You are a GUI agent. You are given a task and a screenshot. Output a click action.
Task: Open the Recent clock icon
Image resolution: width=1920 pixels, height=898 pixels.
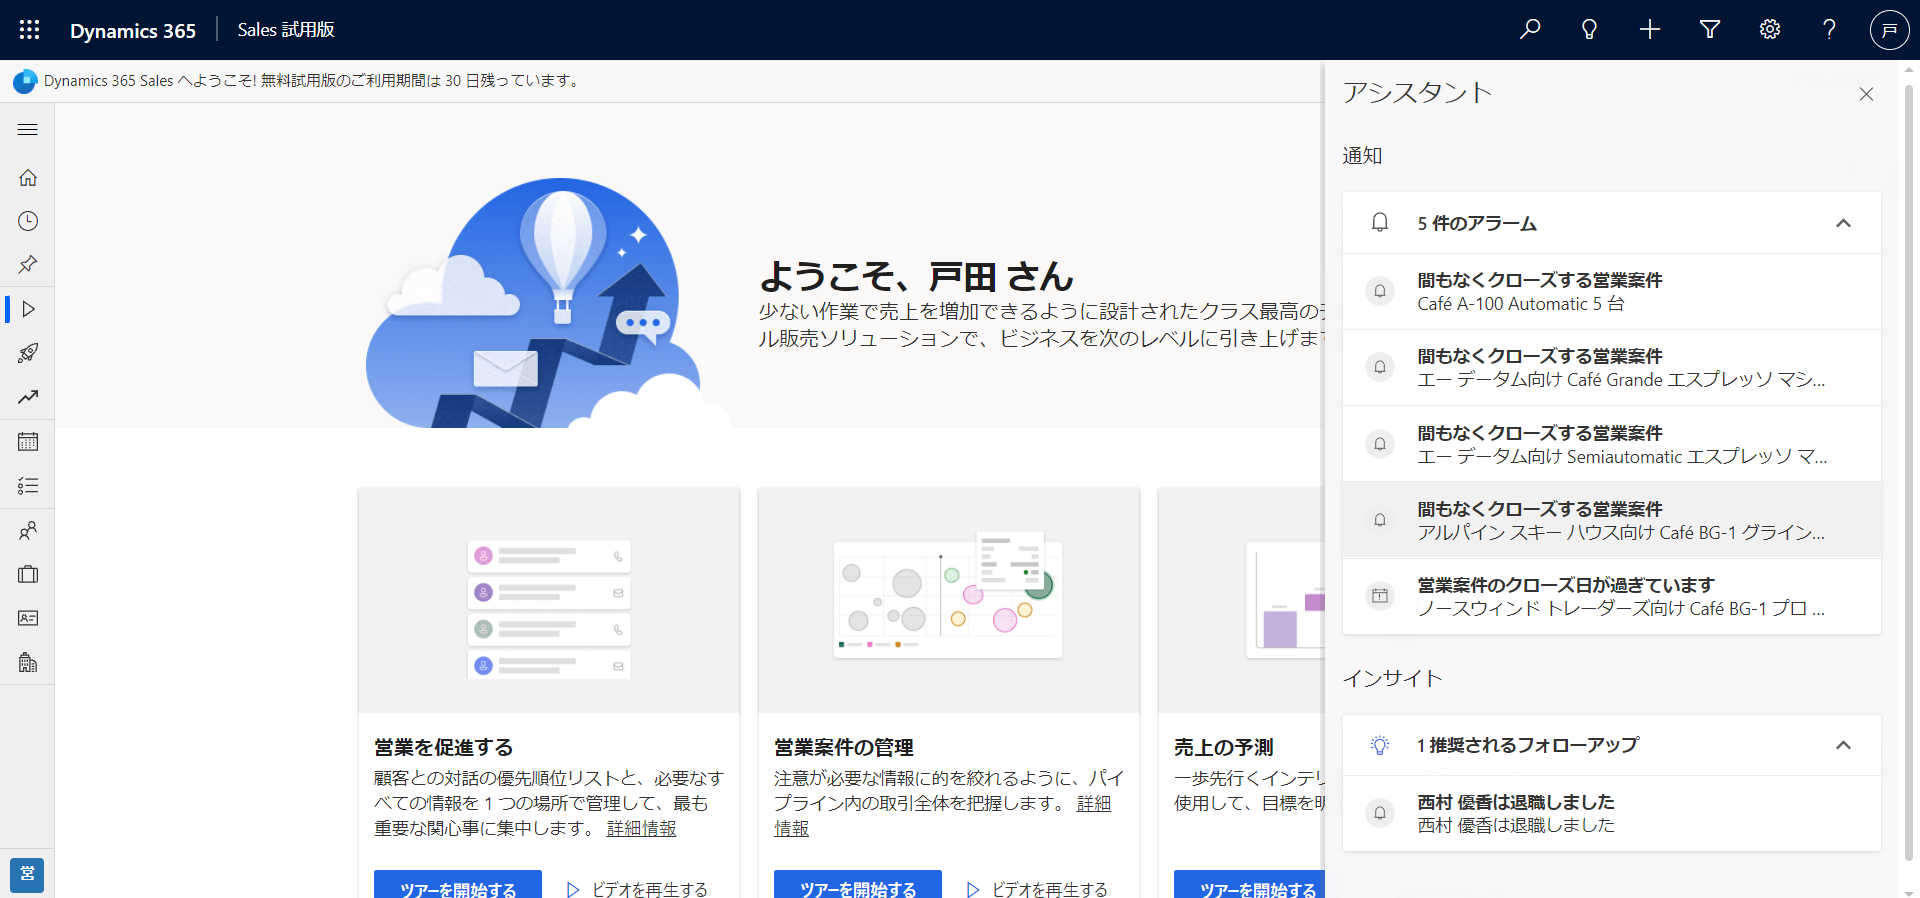pyautogui.click(x=28, y=221)
